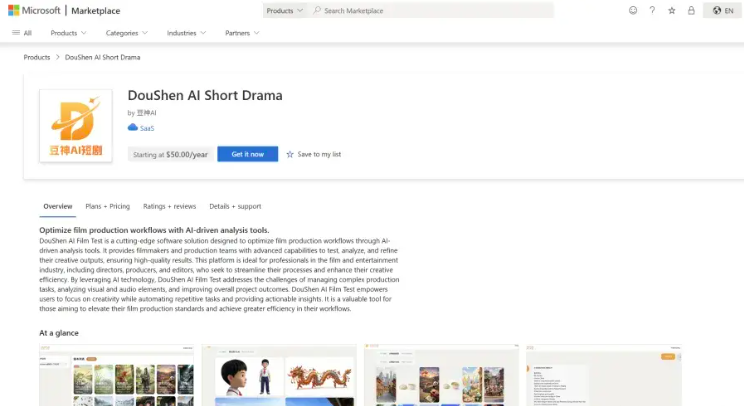Open the EN language selector

tap(723, 10)
